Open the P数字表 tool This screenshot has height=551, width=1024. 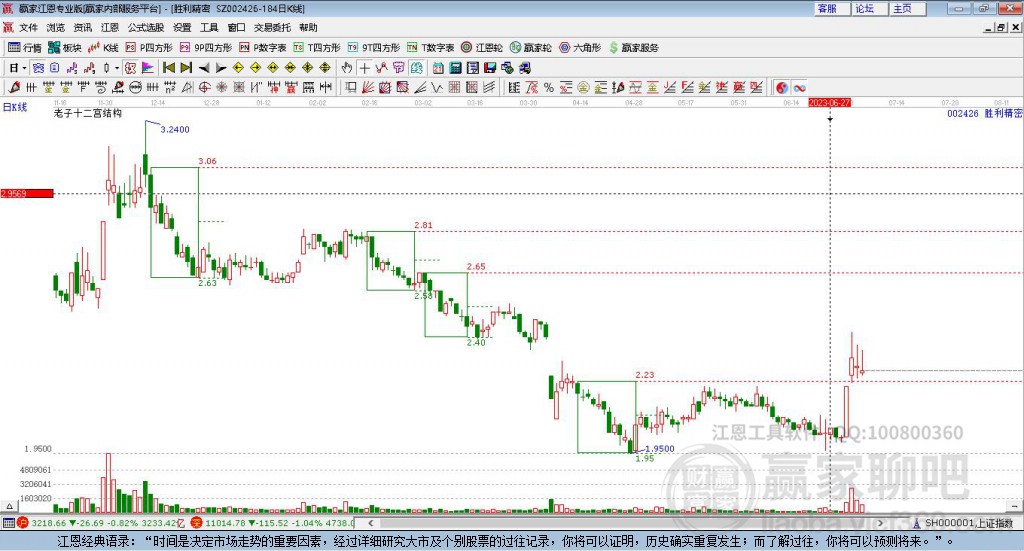(263, 48)
